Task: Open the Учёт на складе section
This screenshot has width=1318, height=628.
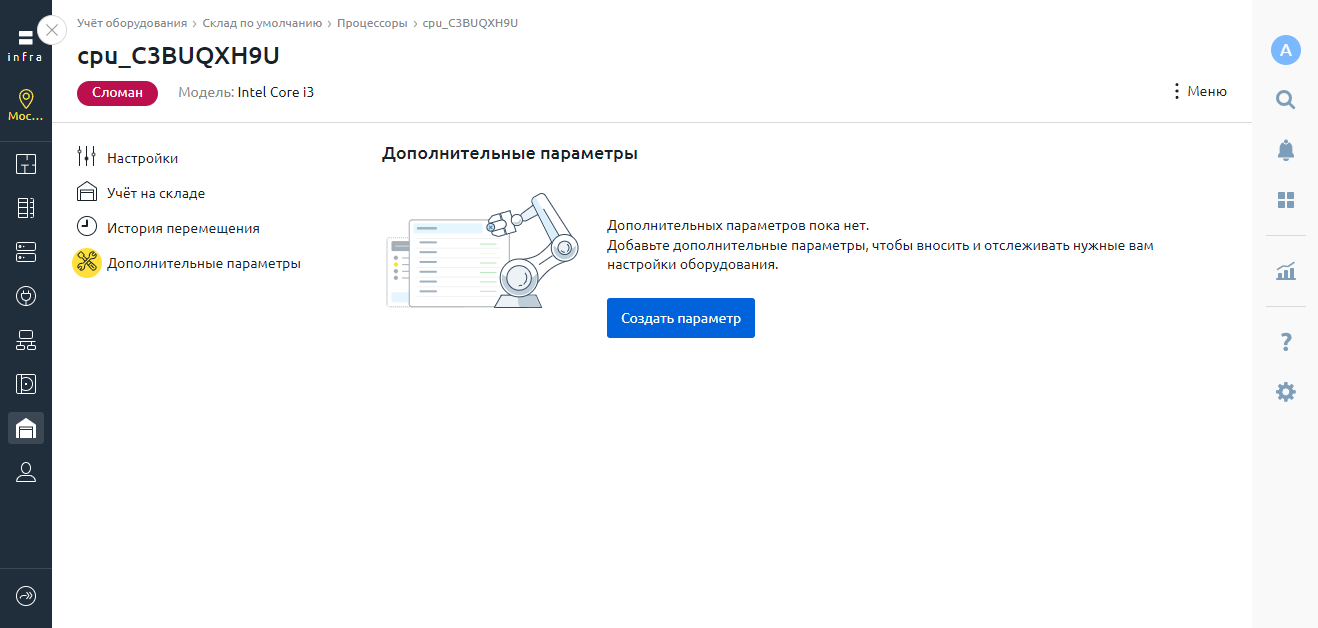Action: click(156, 193)
